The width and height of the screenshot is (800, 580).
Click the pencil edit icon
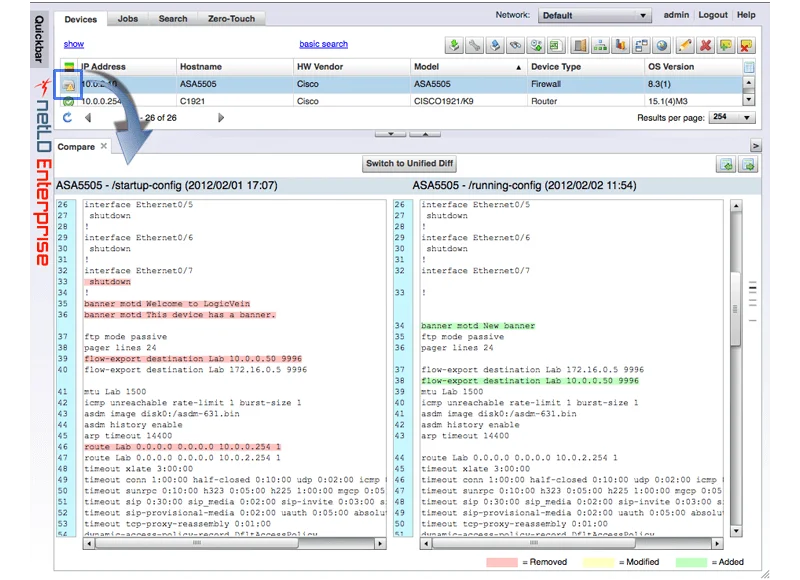click(x=685, y=45)
